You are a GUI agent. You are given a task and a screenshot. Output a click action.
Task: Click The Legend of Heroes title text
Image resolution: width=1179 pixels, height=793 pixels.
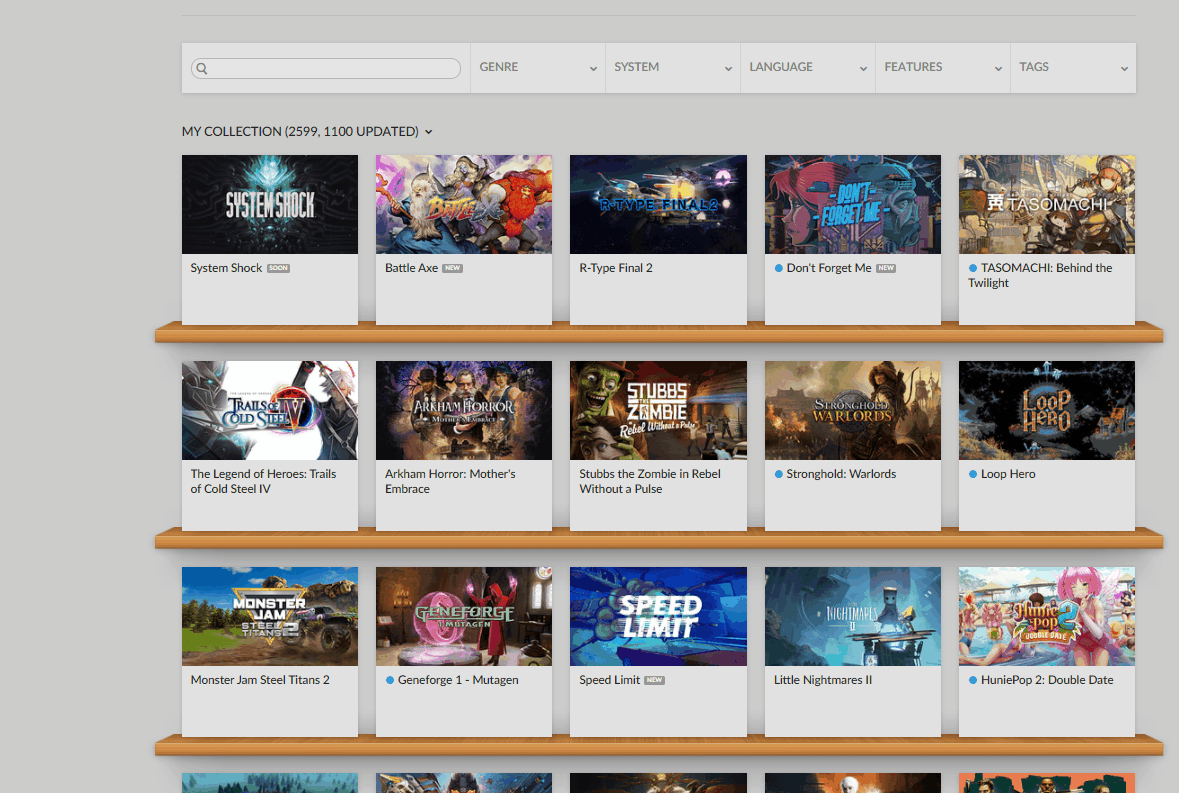(263, 482)
